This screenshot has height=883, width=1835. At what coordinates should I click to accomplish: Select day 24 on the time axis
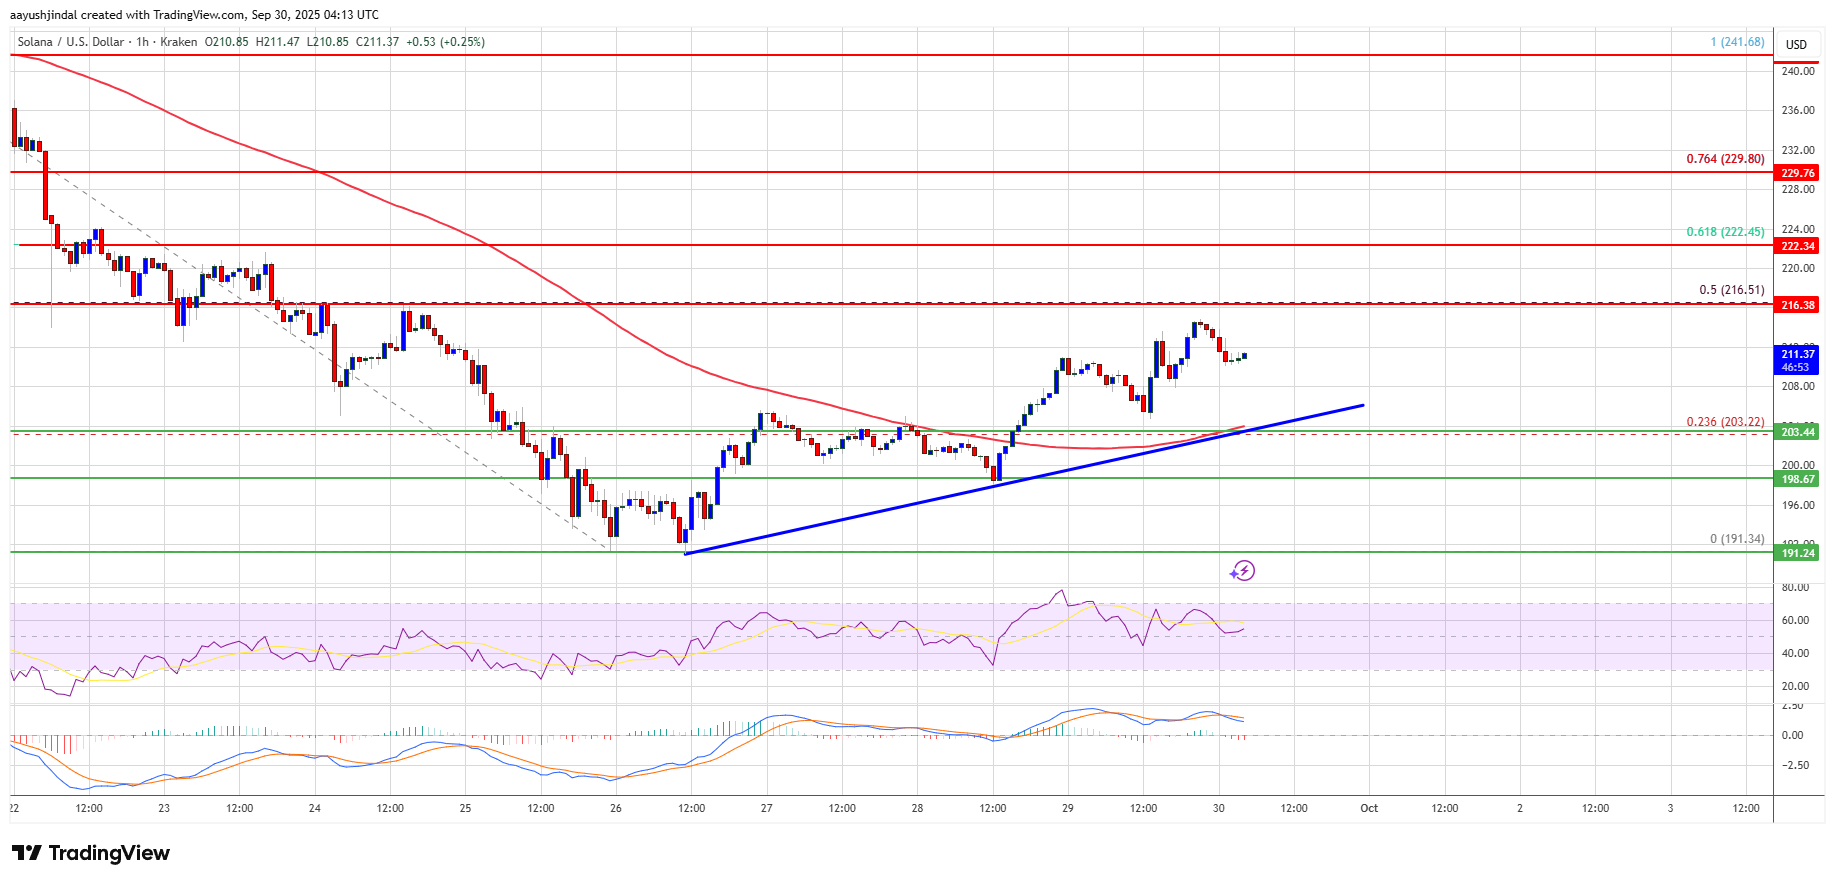tap(314, 808)
